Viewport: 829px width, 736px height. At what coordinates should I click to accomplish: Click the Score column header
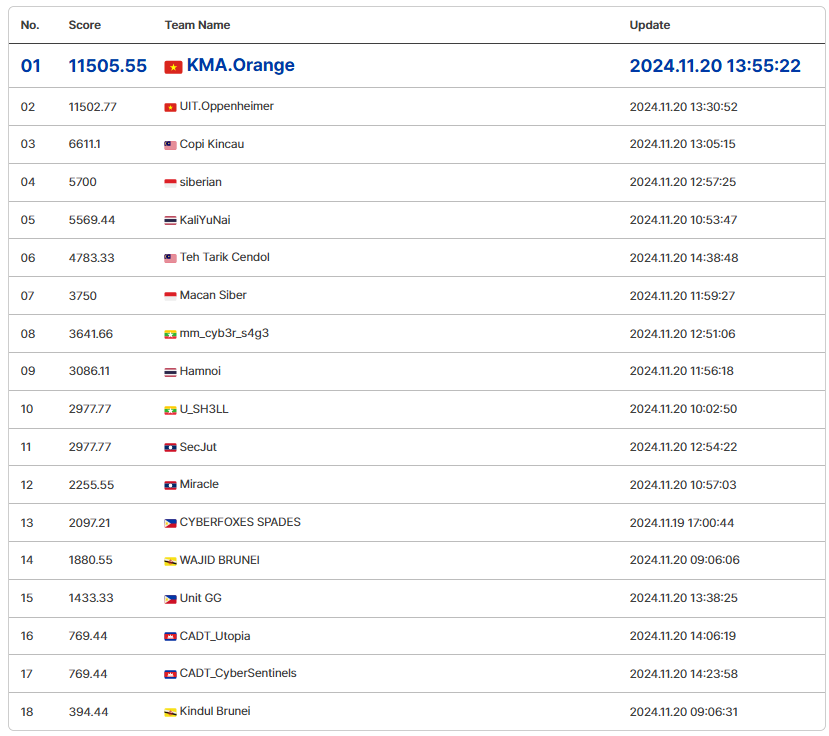pos(85,25)
